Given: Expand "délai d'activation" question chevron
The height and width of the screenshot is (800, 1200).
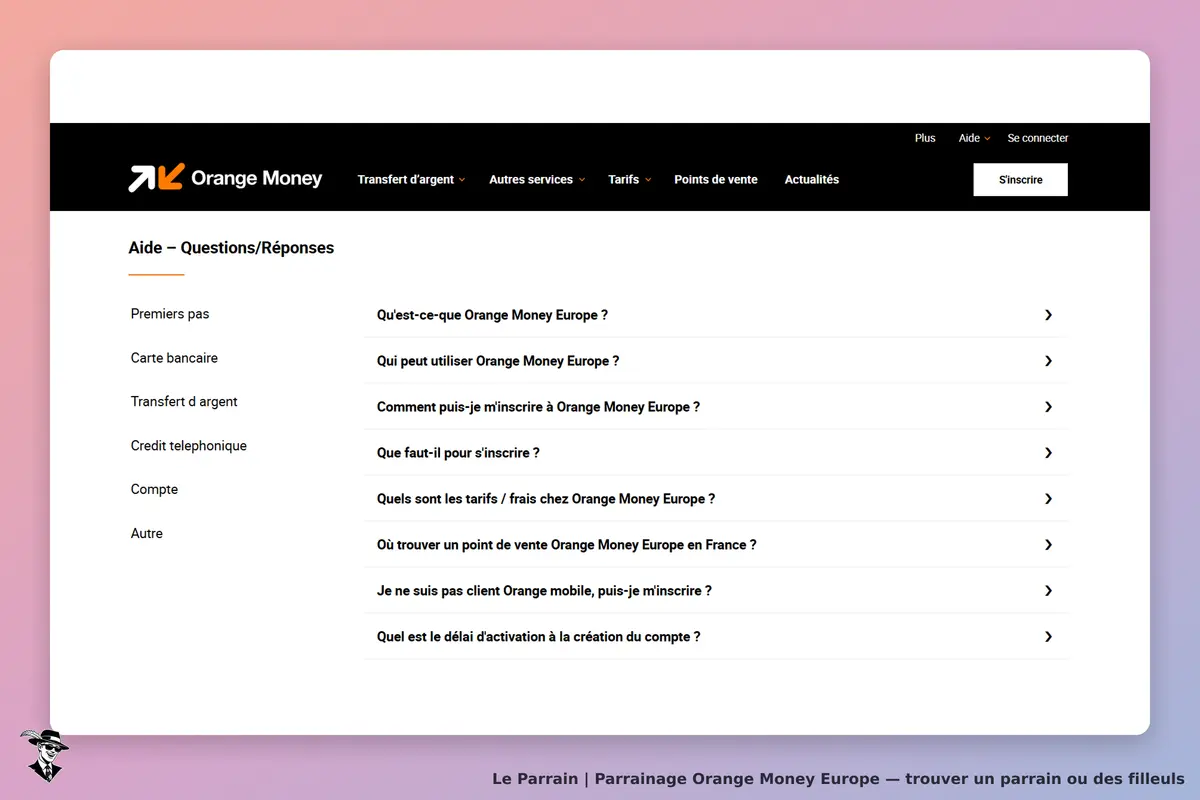Looking at the screenshot, I should pyautogui.click(x=1048, y=637).
